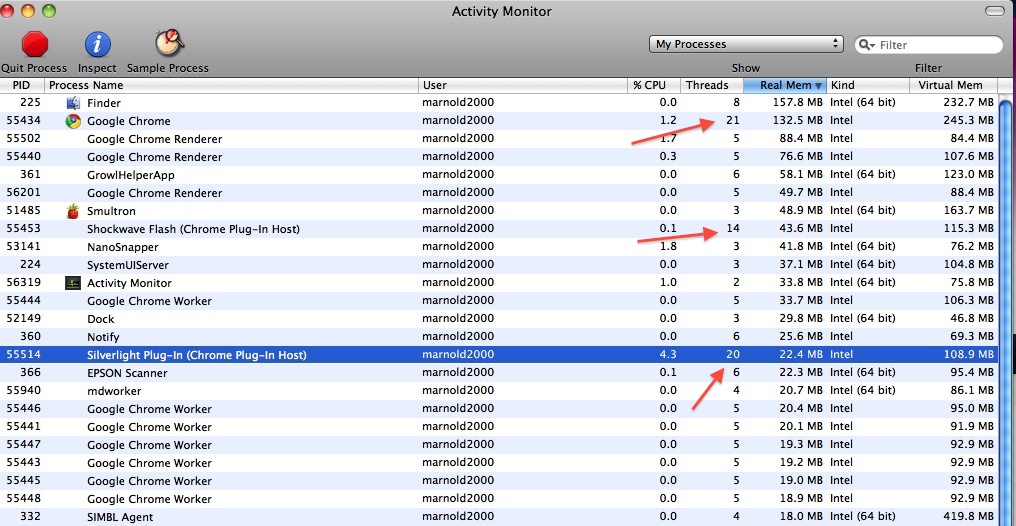This screenshot has width=1016, height=526.
Task: Sort by % CPU column header
Action: pyautogui.click(x=654, y=85)
